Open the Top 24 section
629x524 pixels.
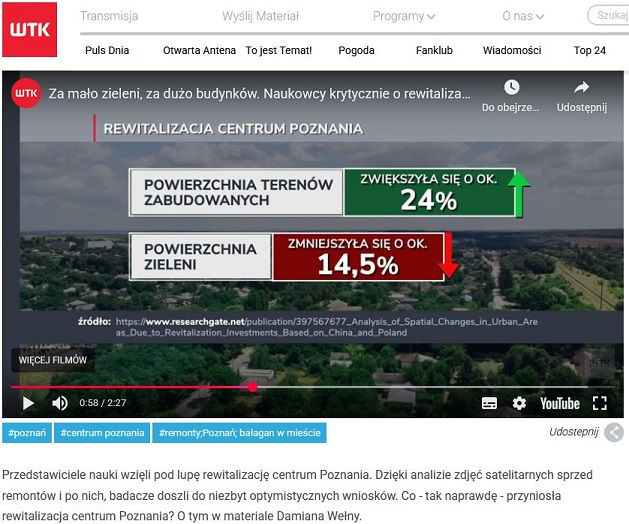click(x=590, y=50)
